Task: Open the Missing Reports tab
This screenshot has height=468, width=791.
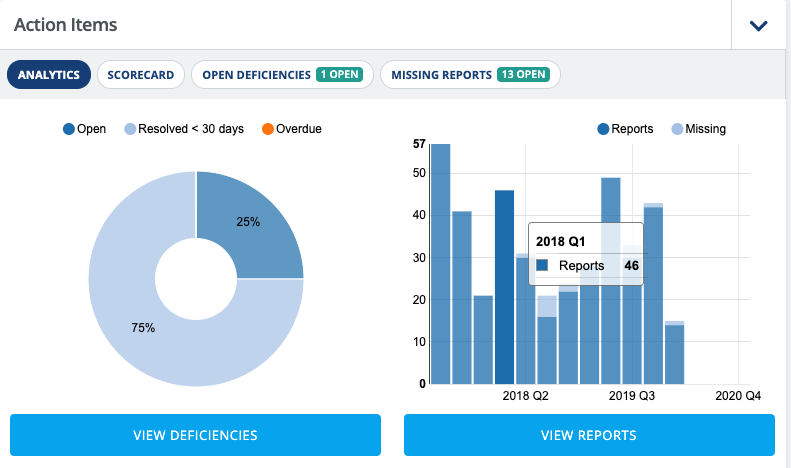Action: (470, 75)
